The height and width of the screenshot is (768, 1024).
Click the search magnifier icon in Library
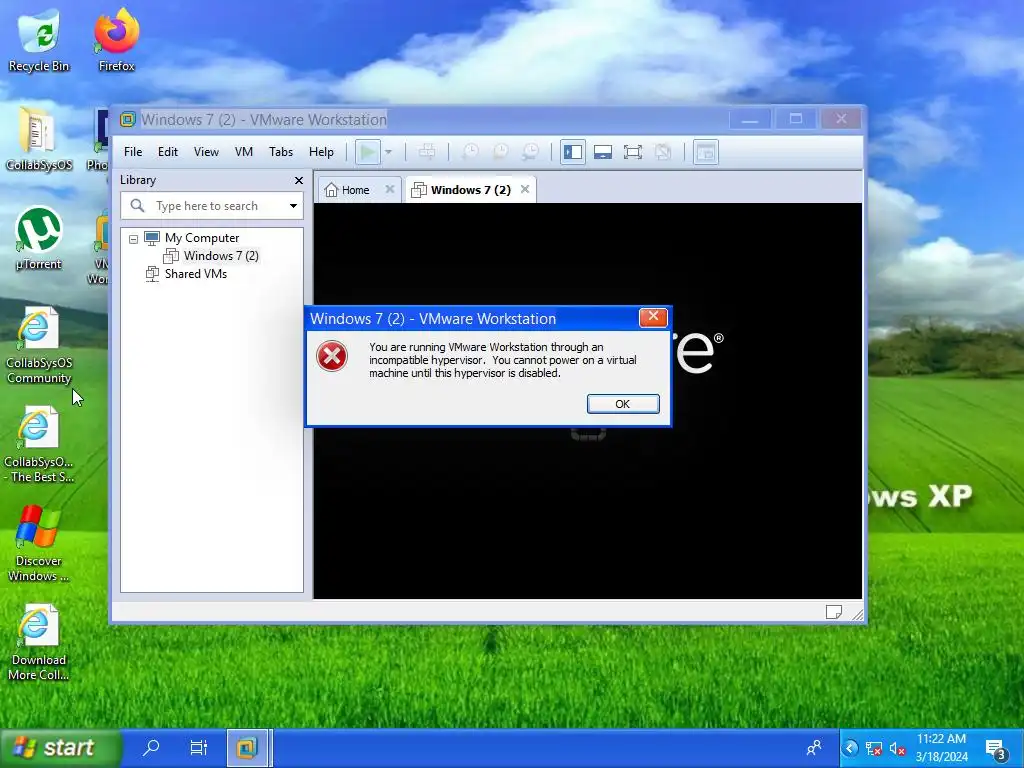(137, 206)
